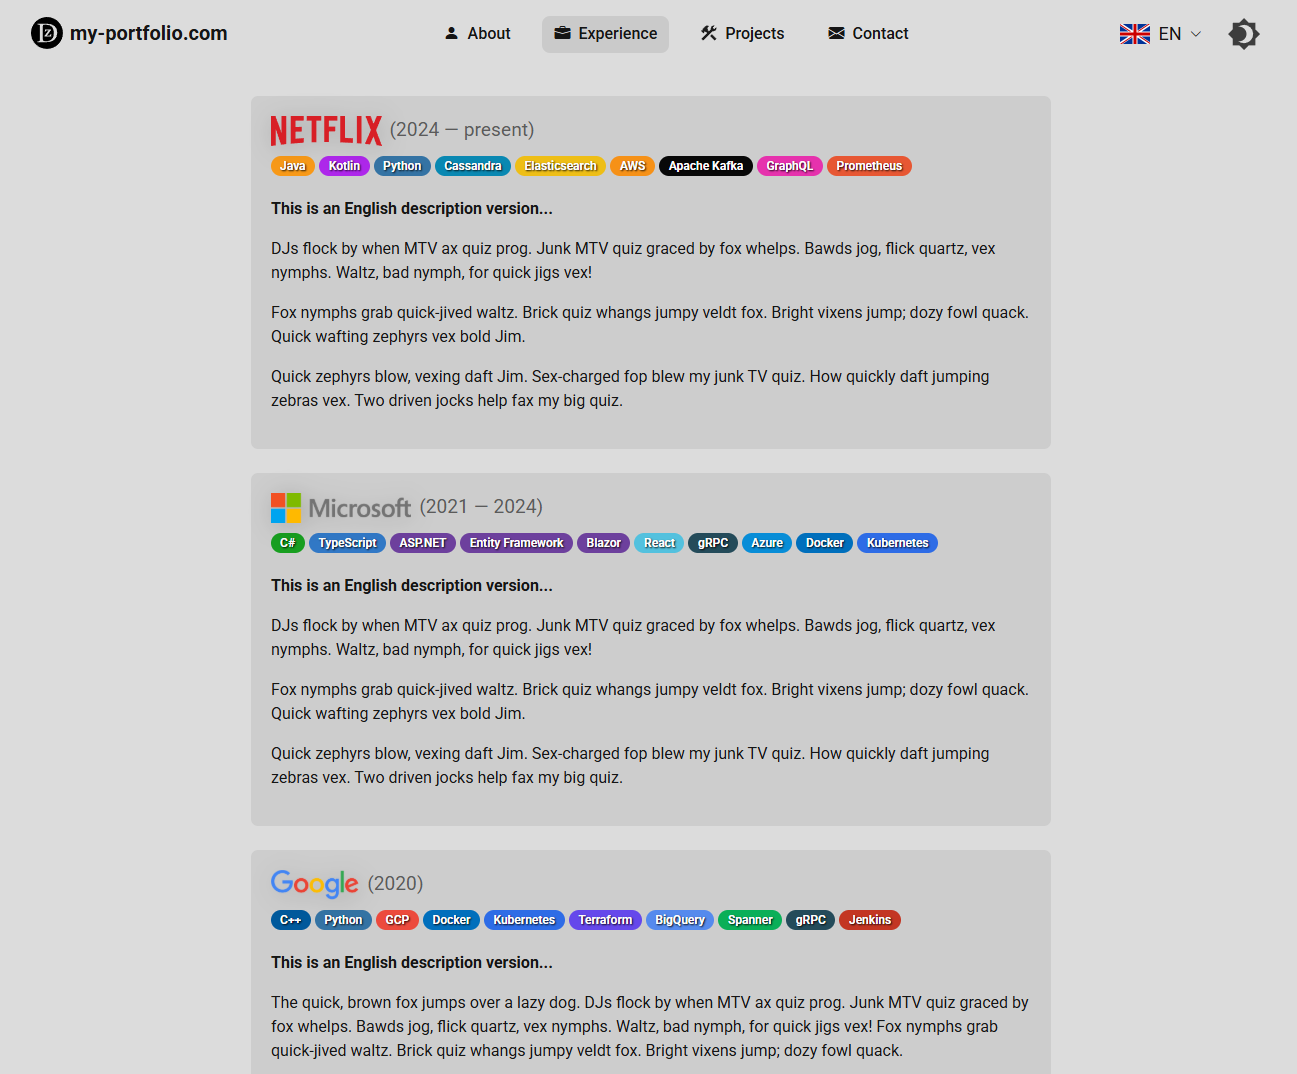Click the Kubernetes tag in the Microsoft card
This screenshot has height=1074, width=1297.
(898, 543)
